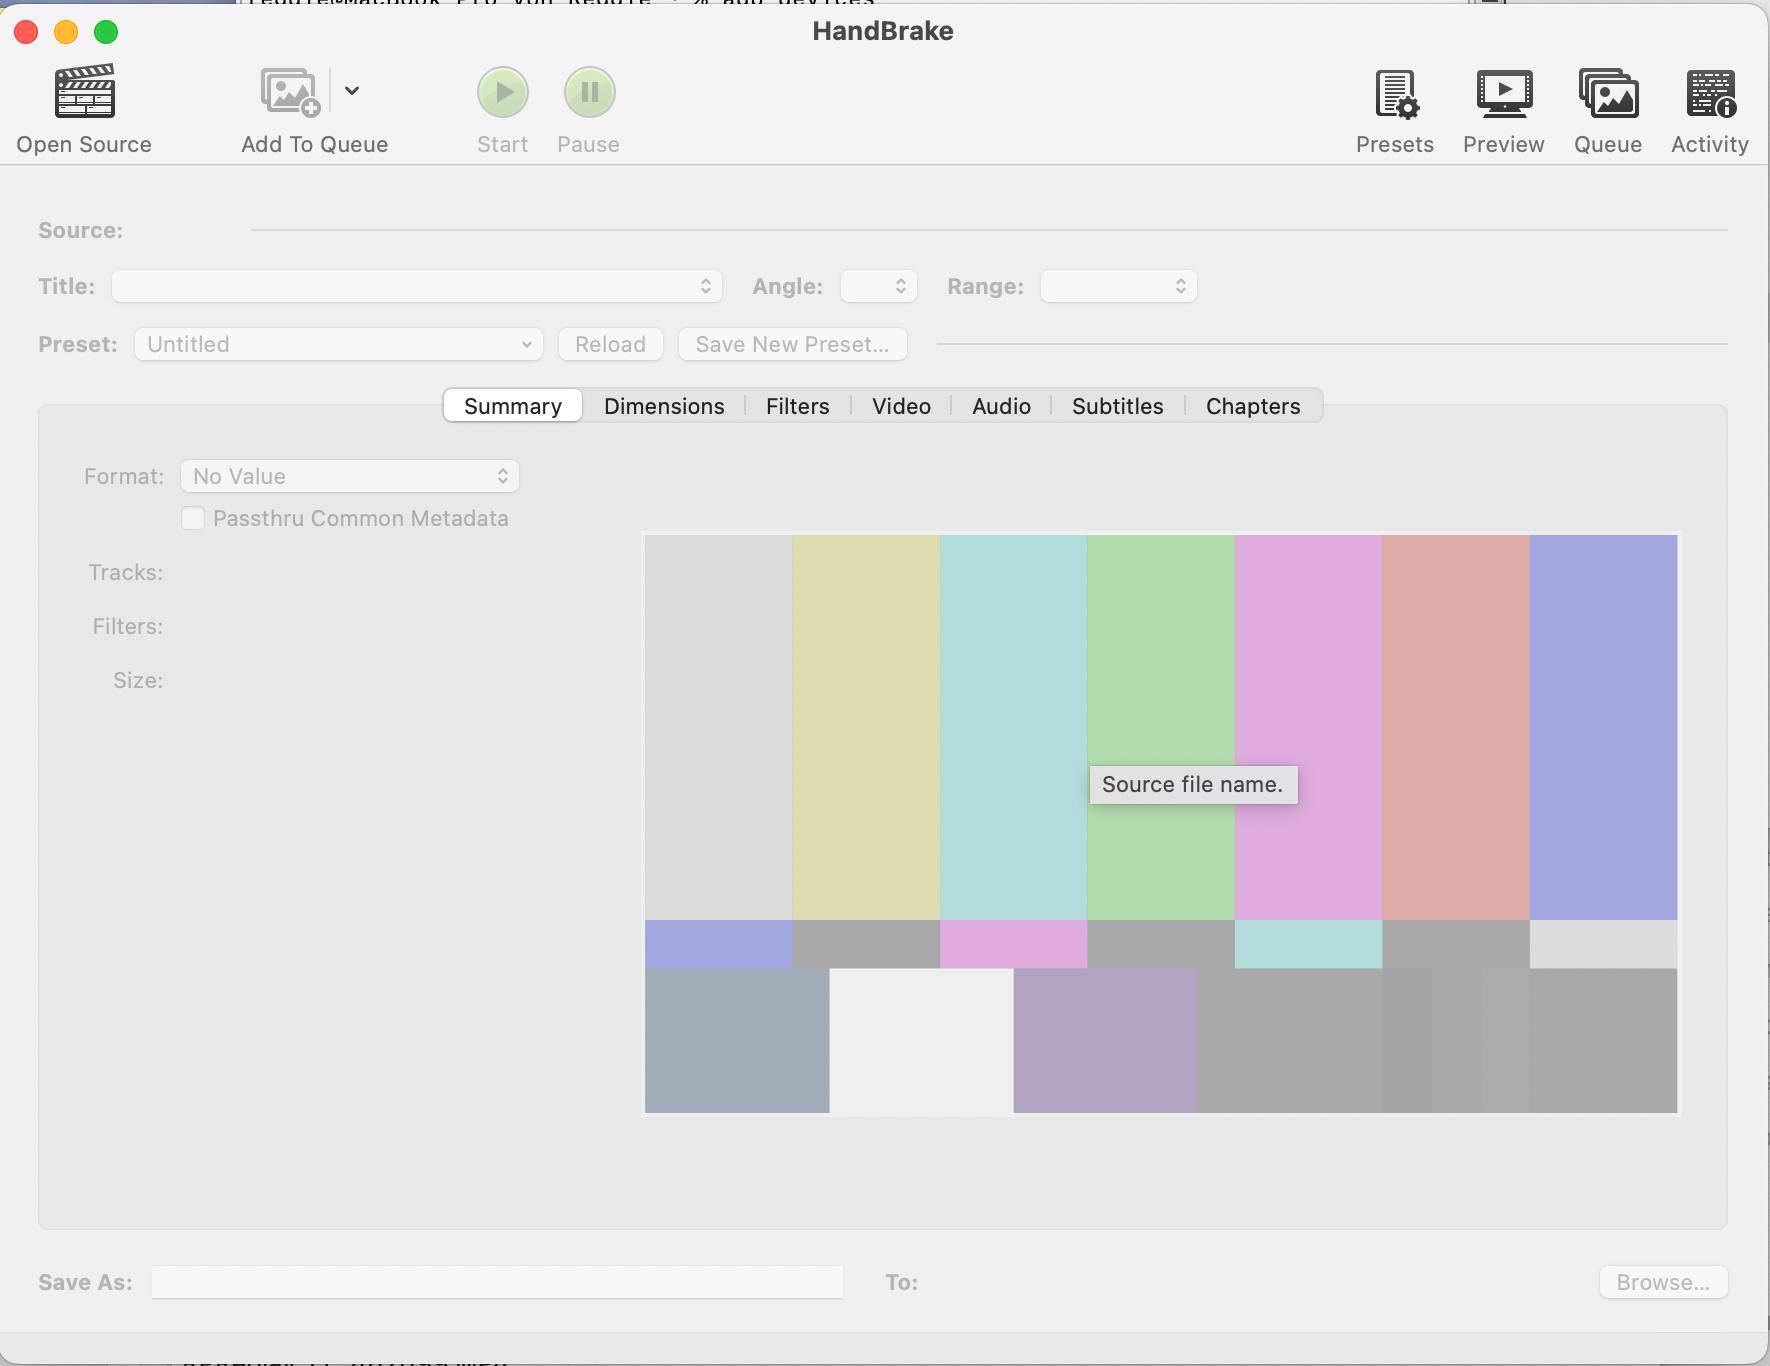Open the Range type selector
Viewport: 1770px width, 1366px height.
1119,286
